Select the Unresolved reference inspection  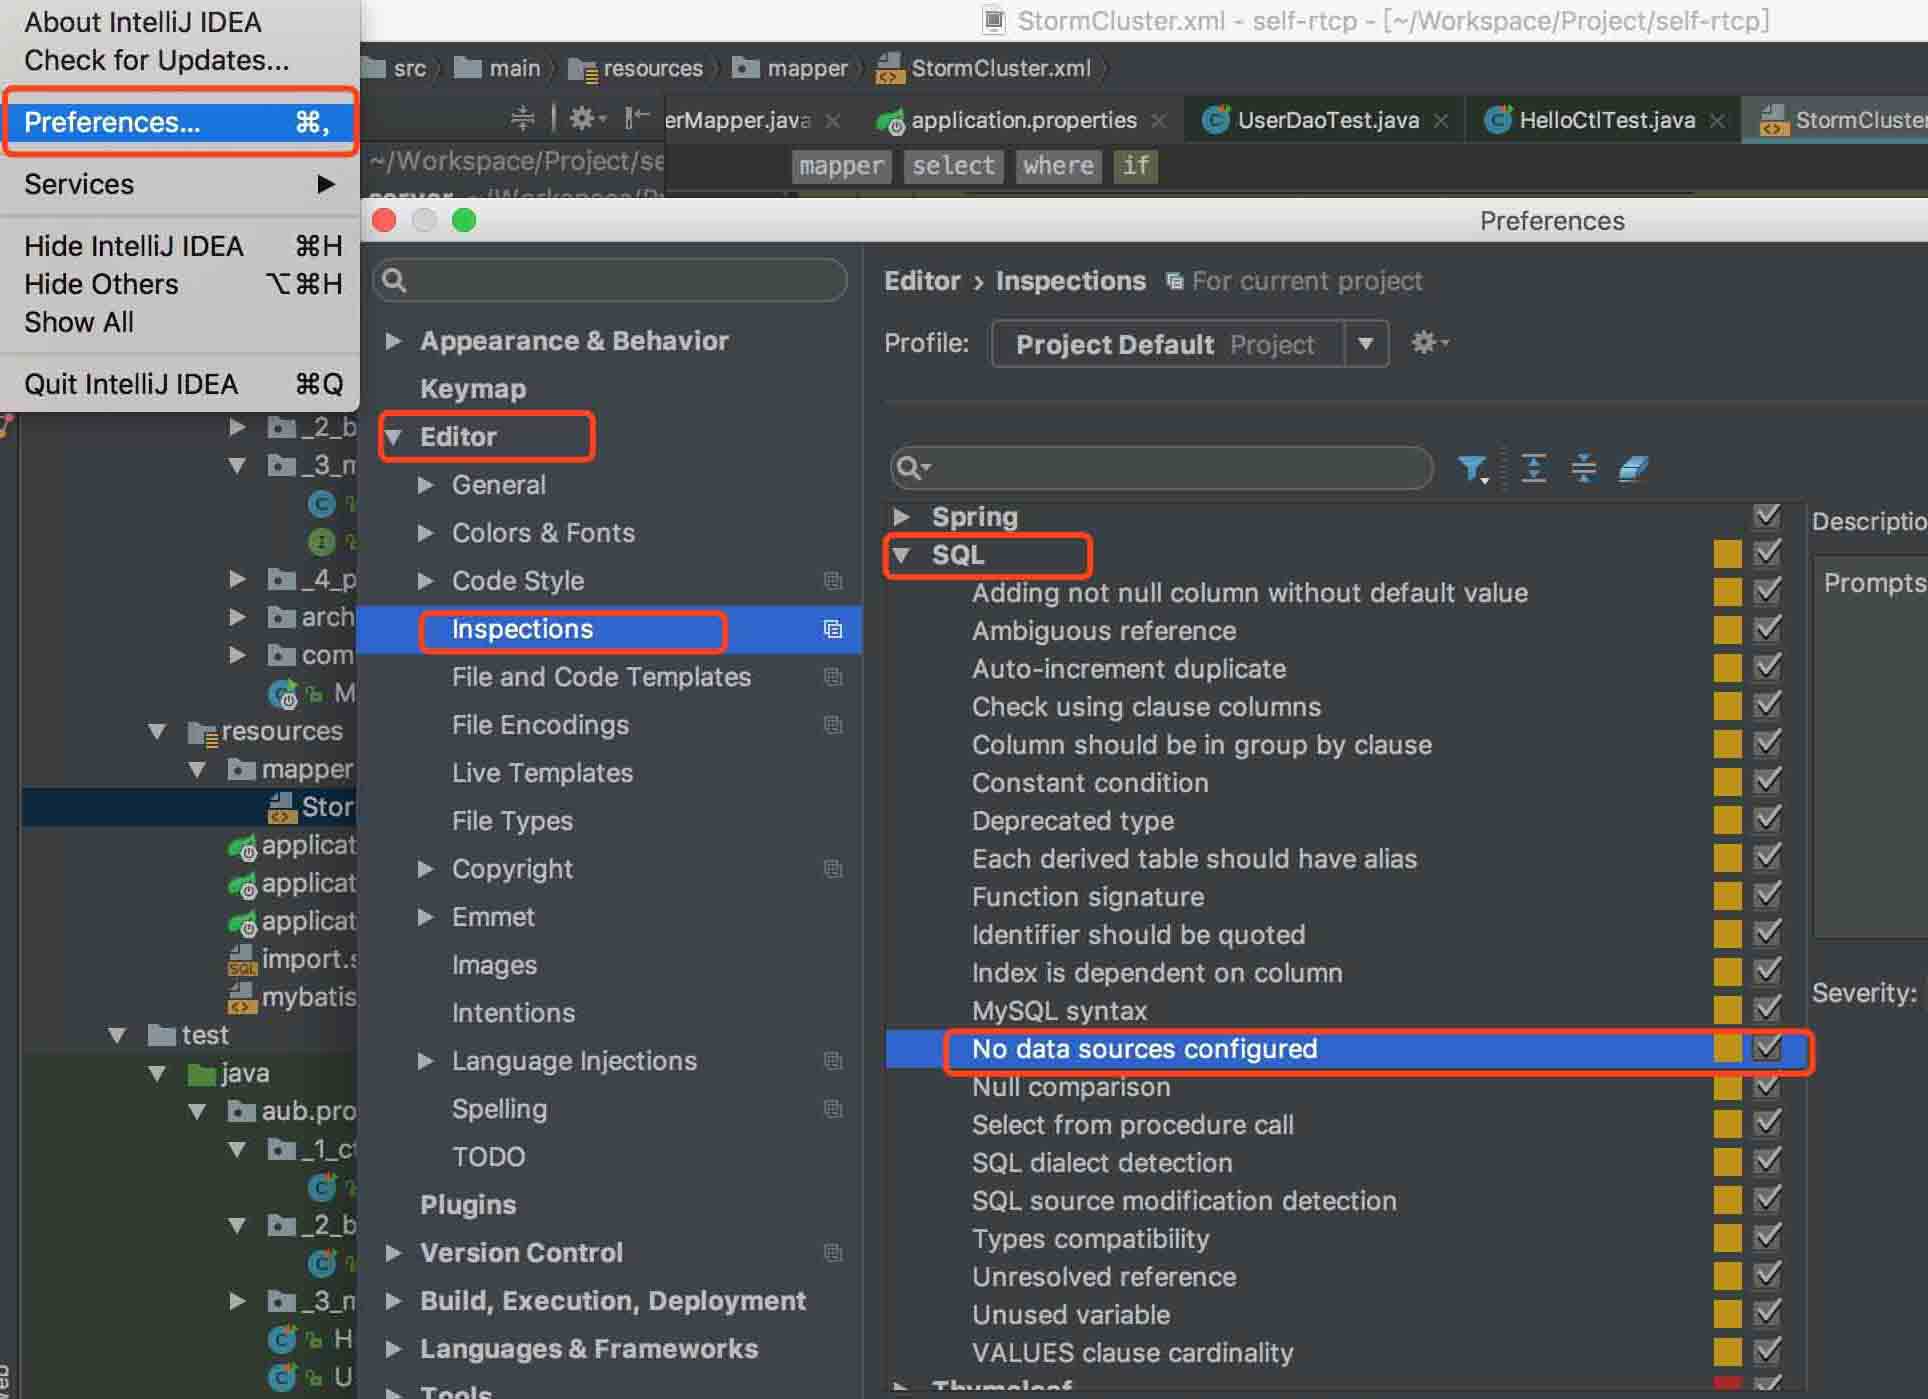pos(1103,1277)
